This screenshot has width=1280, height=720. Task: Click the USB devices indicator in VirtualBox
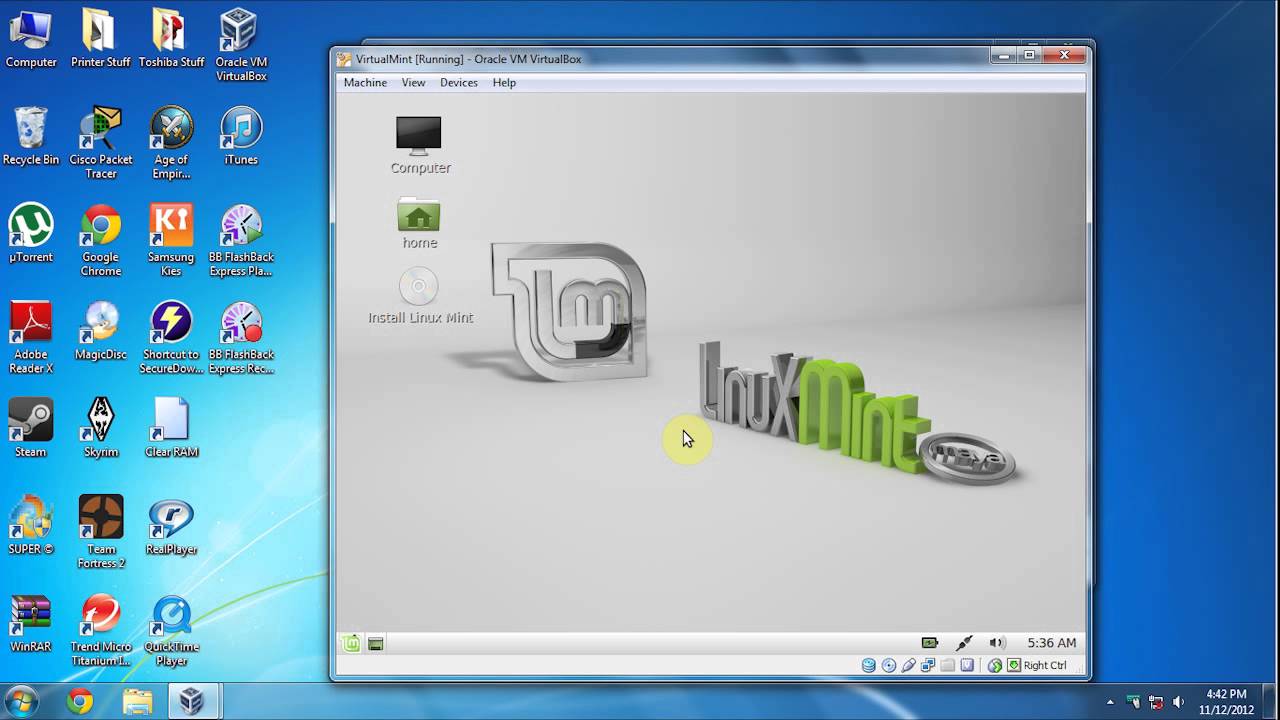[x=909, y=665]
